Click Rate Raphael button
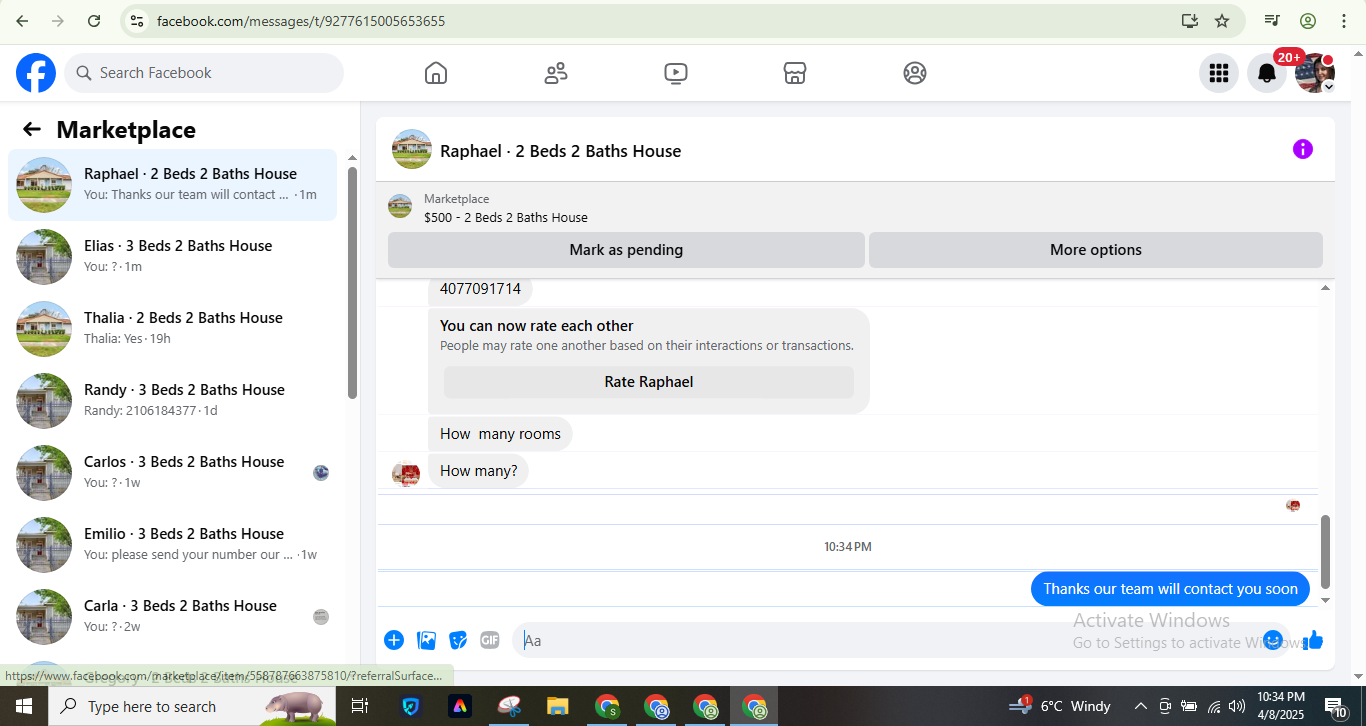This screenshot has height=726, width=1366. coord(649,382)
